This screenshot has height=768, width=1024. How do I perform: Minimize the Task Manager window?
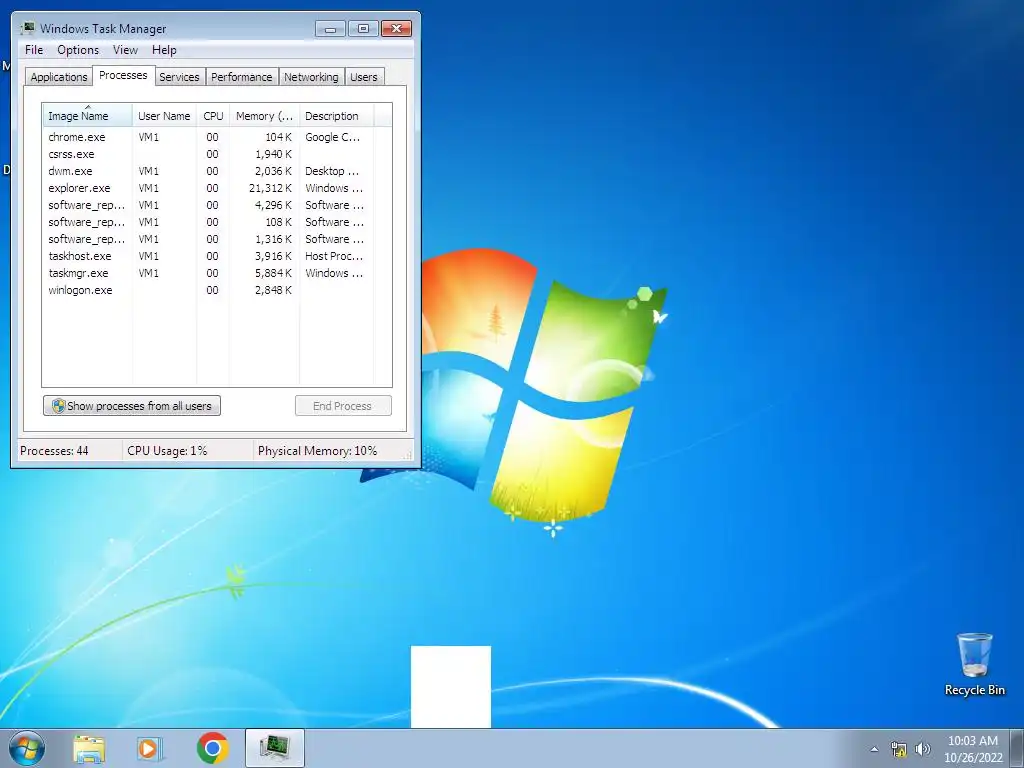pos(330,29)
